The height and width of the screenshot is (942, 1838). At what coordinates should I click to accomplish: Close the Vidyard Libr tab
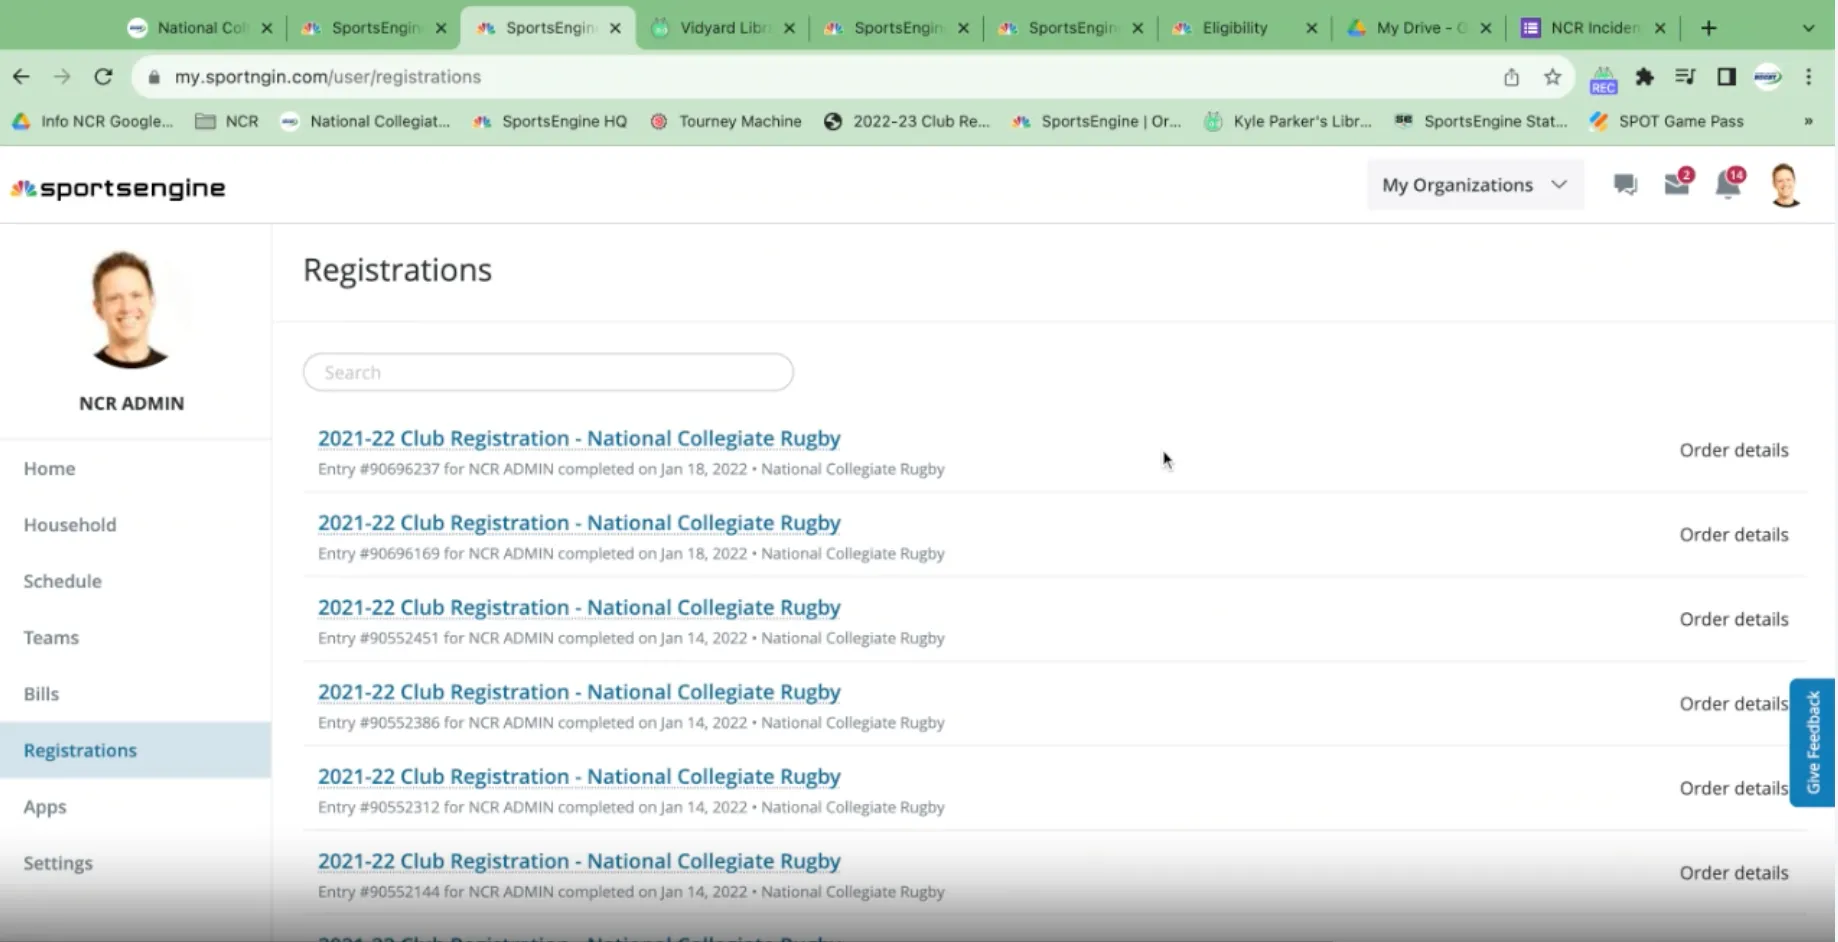[x=789, y=28]
